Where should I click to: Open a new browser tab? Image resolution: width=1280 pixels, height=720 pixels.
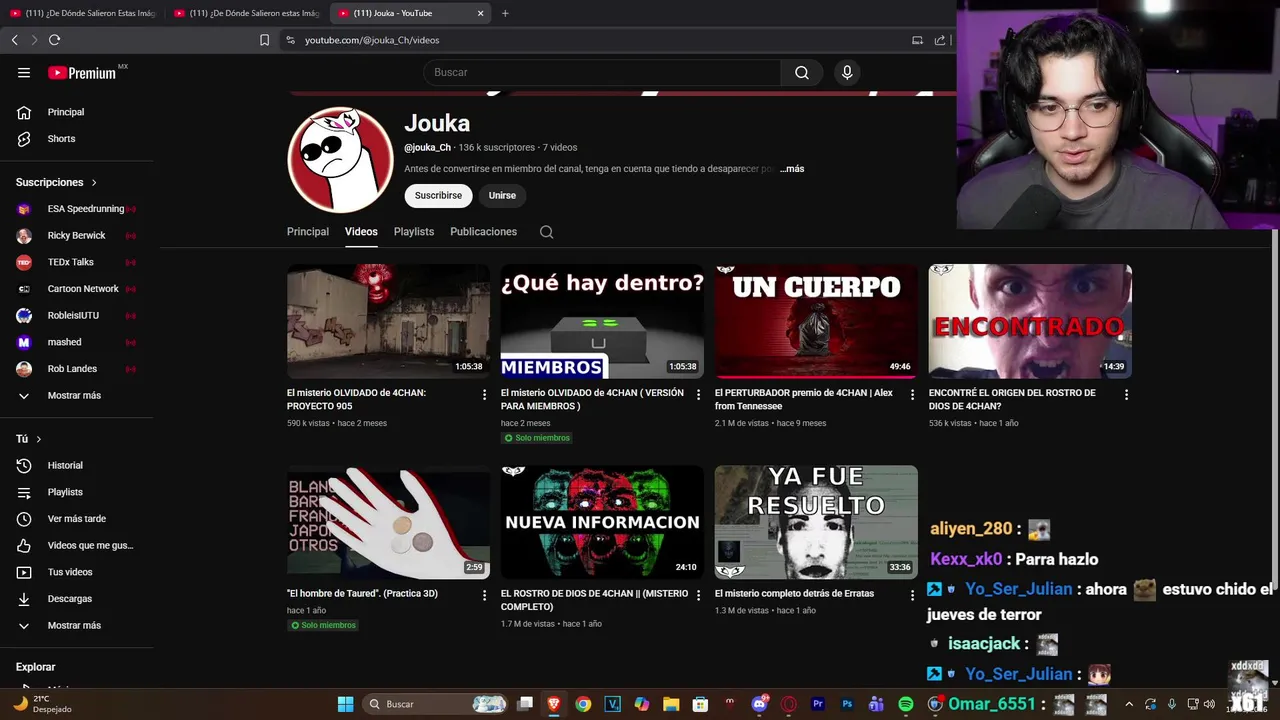click(505, 13)
